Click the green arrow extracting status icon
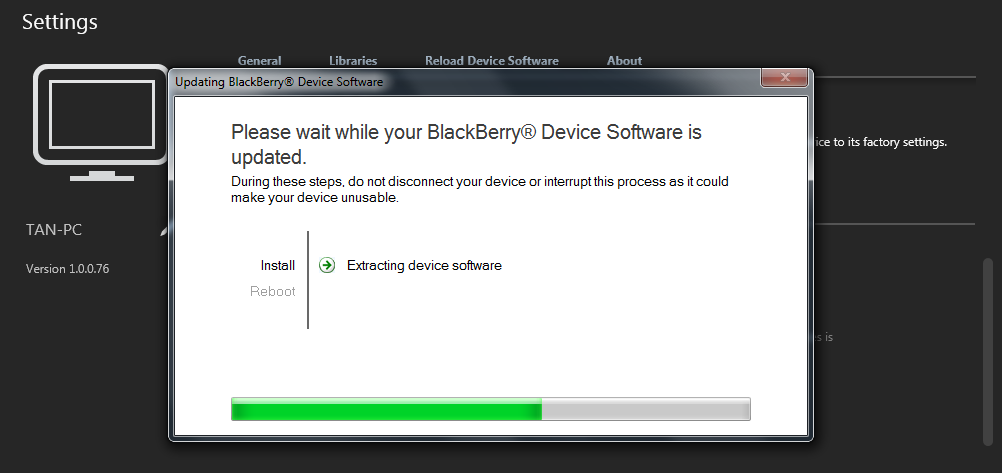 pyautogui.click(x=327, y=265)
